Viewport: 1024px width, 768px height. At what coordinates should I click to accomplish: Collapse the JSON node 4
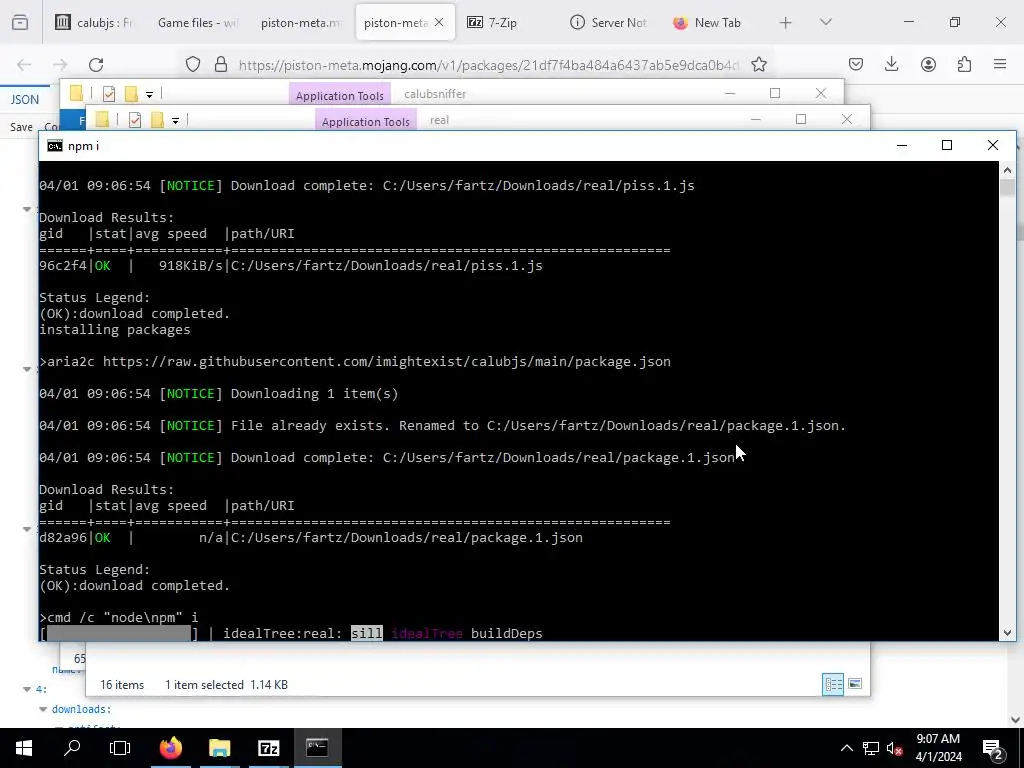point(27,689)
